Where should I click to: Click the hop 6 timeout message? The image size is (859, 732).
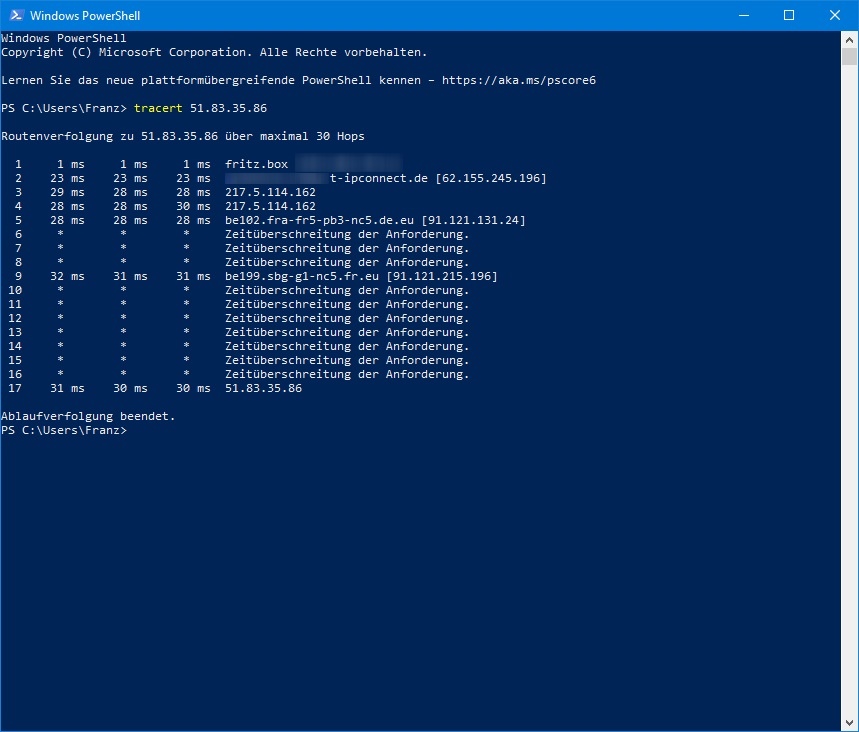tap(347, 234)
